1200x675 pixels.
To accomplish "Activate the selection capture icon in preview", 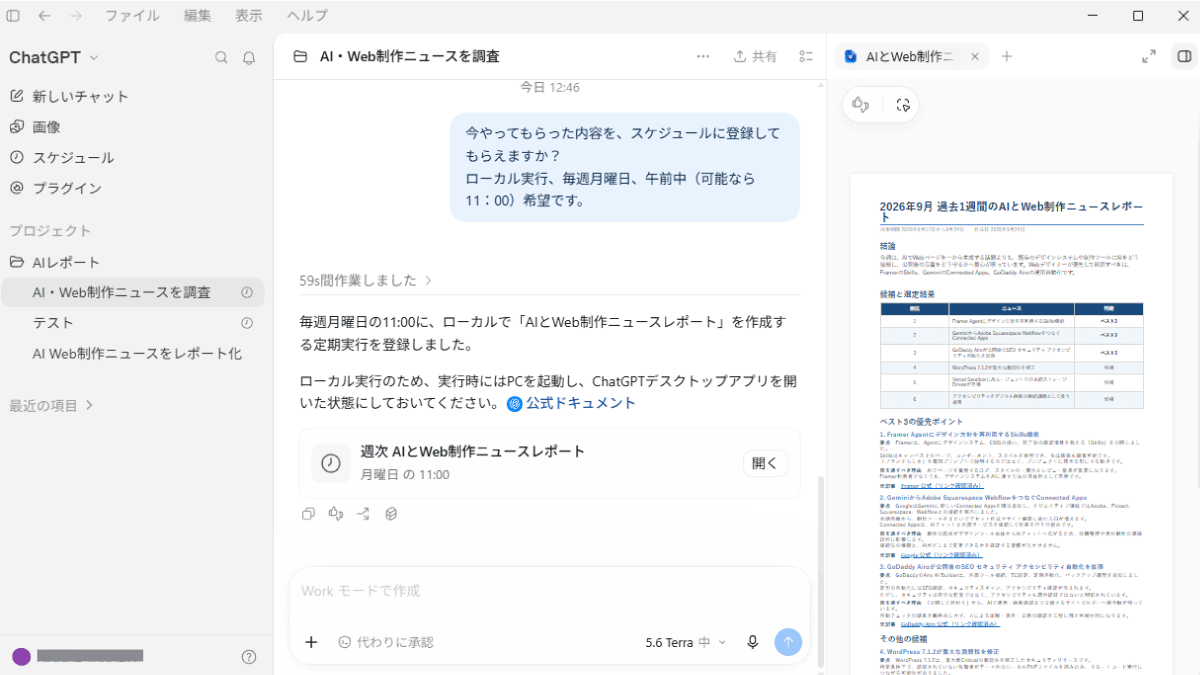I will 903,104.
